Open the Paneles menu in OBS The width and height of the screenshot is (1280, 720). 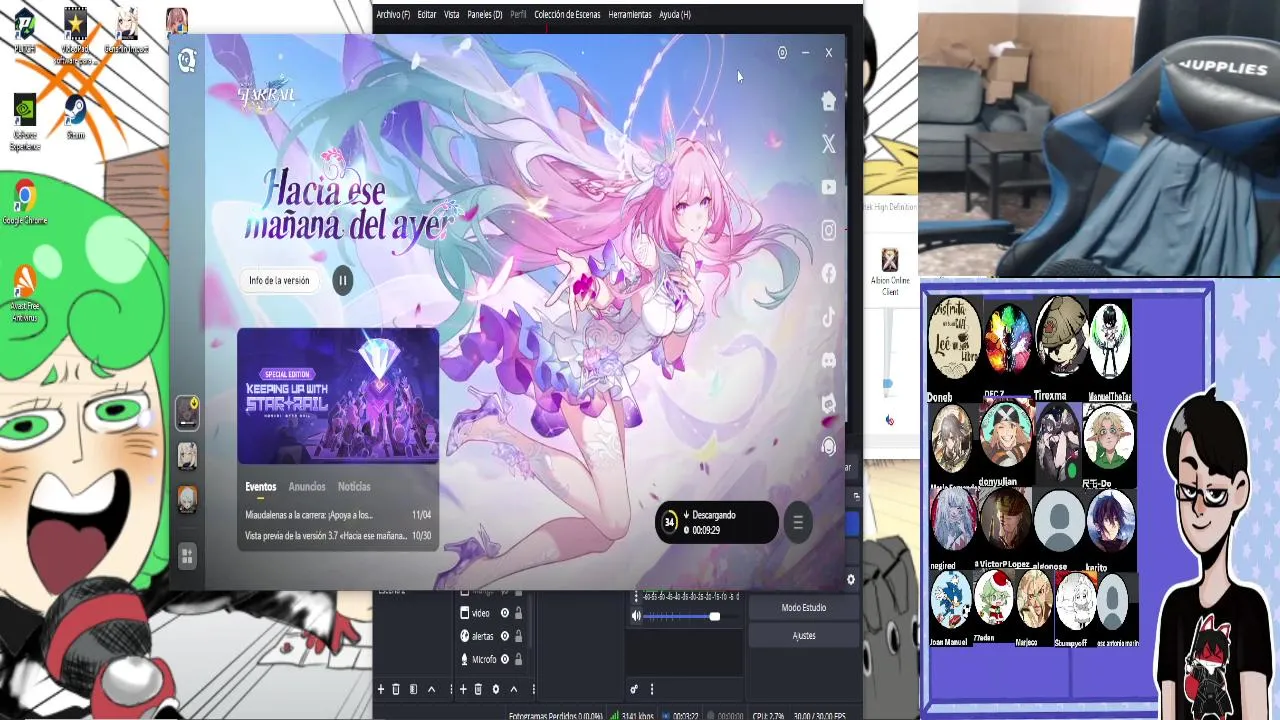click(x=485, y=15)
